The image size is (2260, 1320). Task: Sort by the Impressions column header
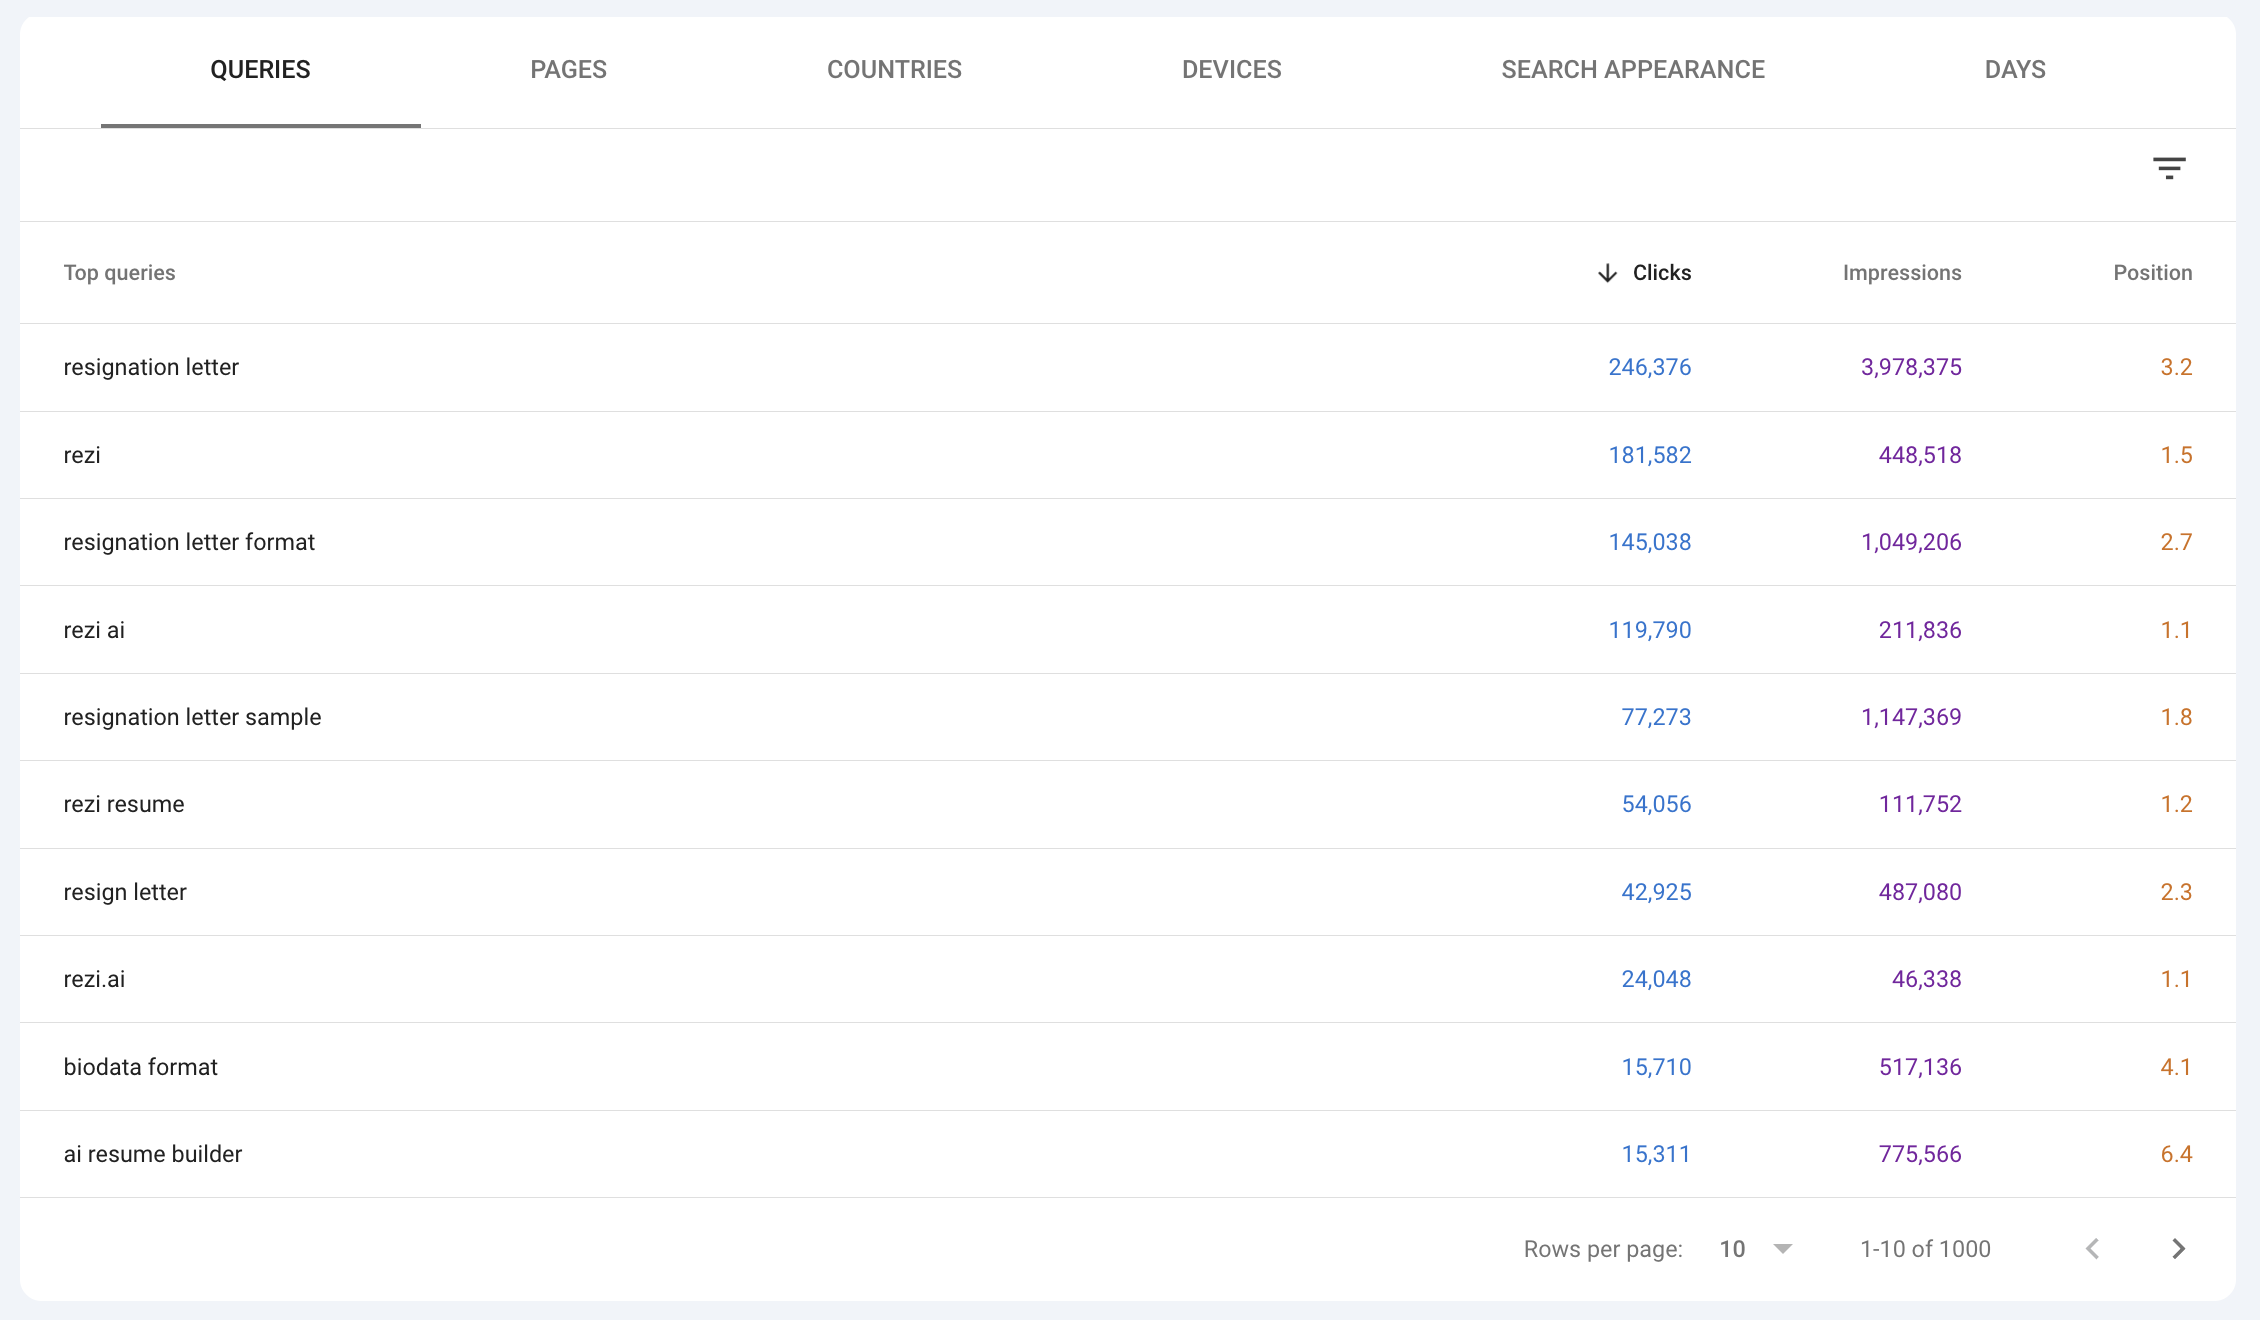point(1901,273)
